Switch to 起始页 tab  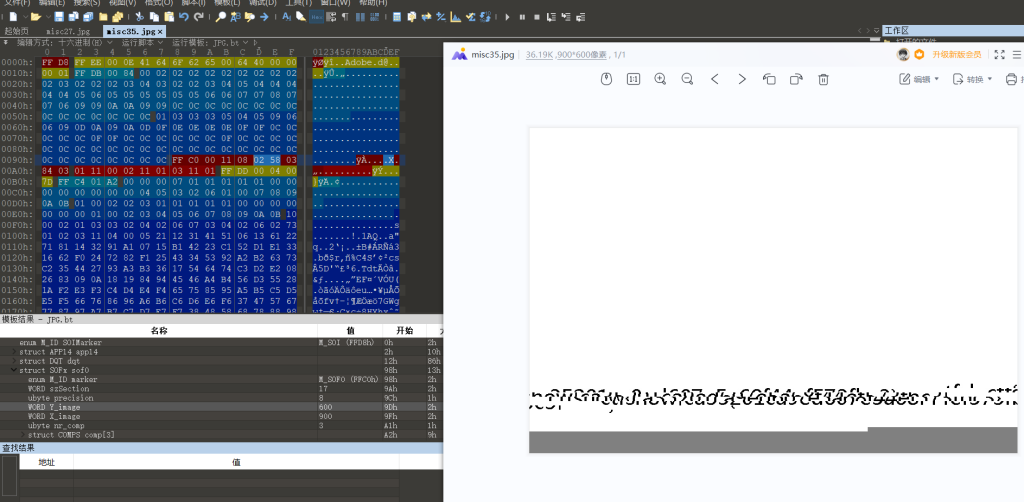(x=17, y=32)
